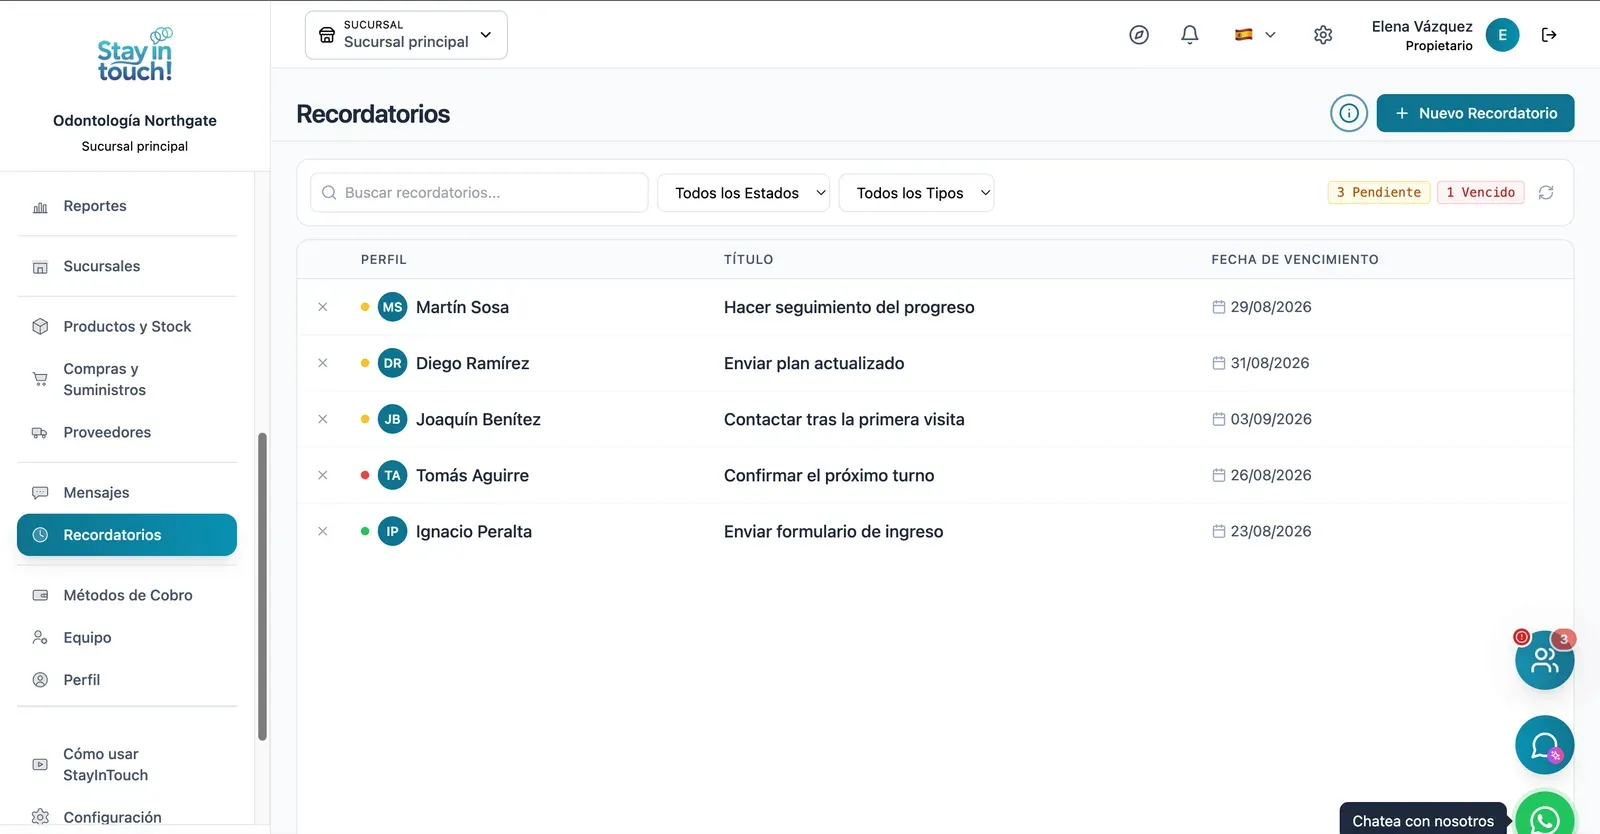Dismiss Tomás Aguirre reminder
Image resolution: width=1600 pixels, height=834 pixels.
pyautogui.click(x=323, y=475)
